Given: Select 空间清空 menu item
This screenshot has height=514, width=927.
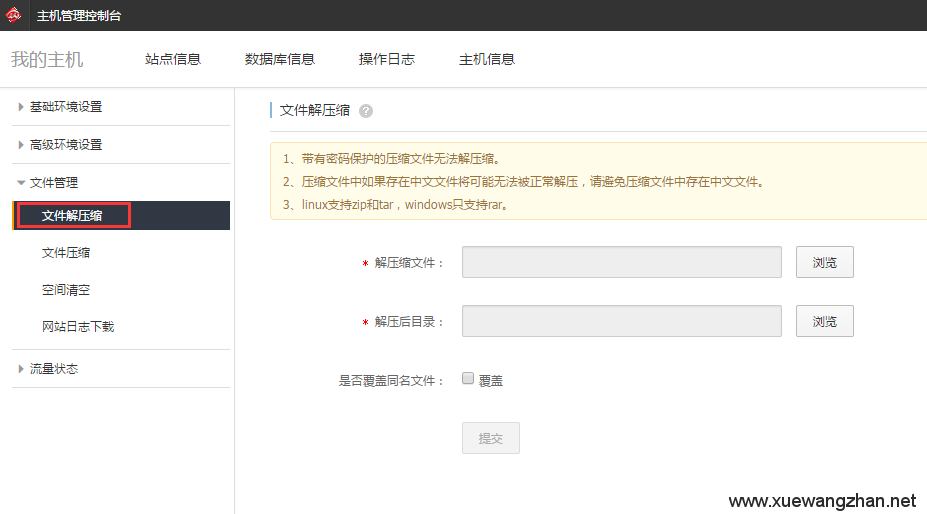Looking at the screenshot, I should point(66,290).
